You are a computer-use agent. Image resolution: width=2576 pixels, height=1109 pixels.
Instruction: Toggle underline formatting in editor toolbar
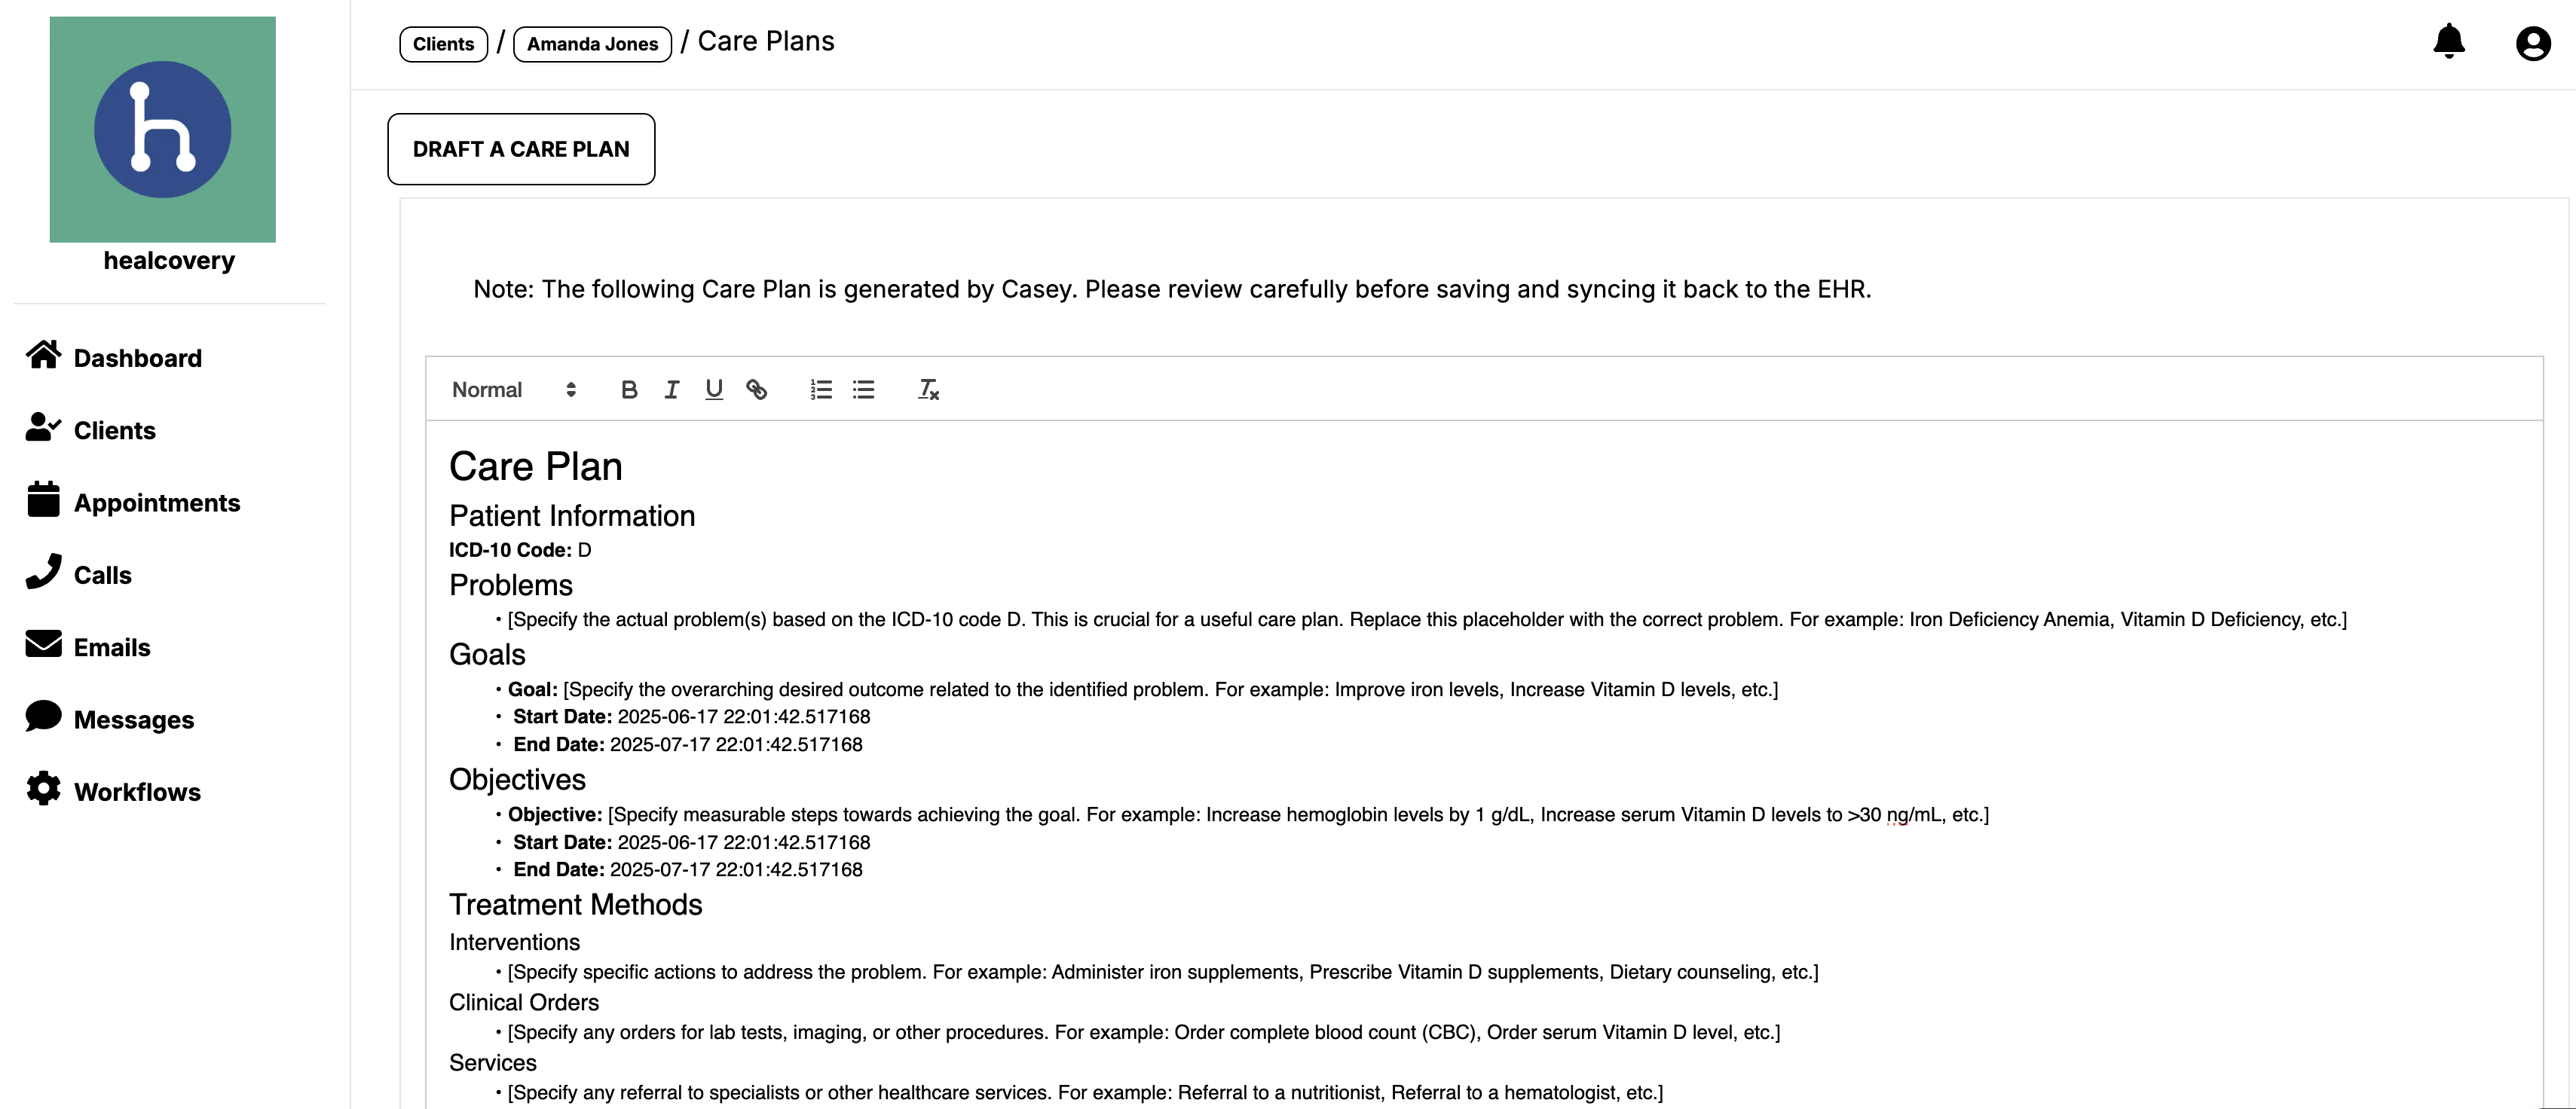pyautogui.click(x=714, y=390)
